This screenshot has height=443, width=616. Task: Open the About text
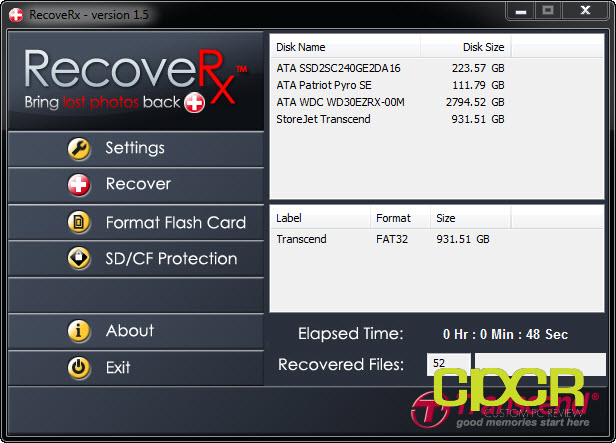click(130, 331)
